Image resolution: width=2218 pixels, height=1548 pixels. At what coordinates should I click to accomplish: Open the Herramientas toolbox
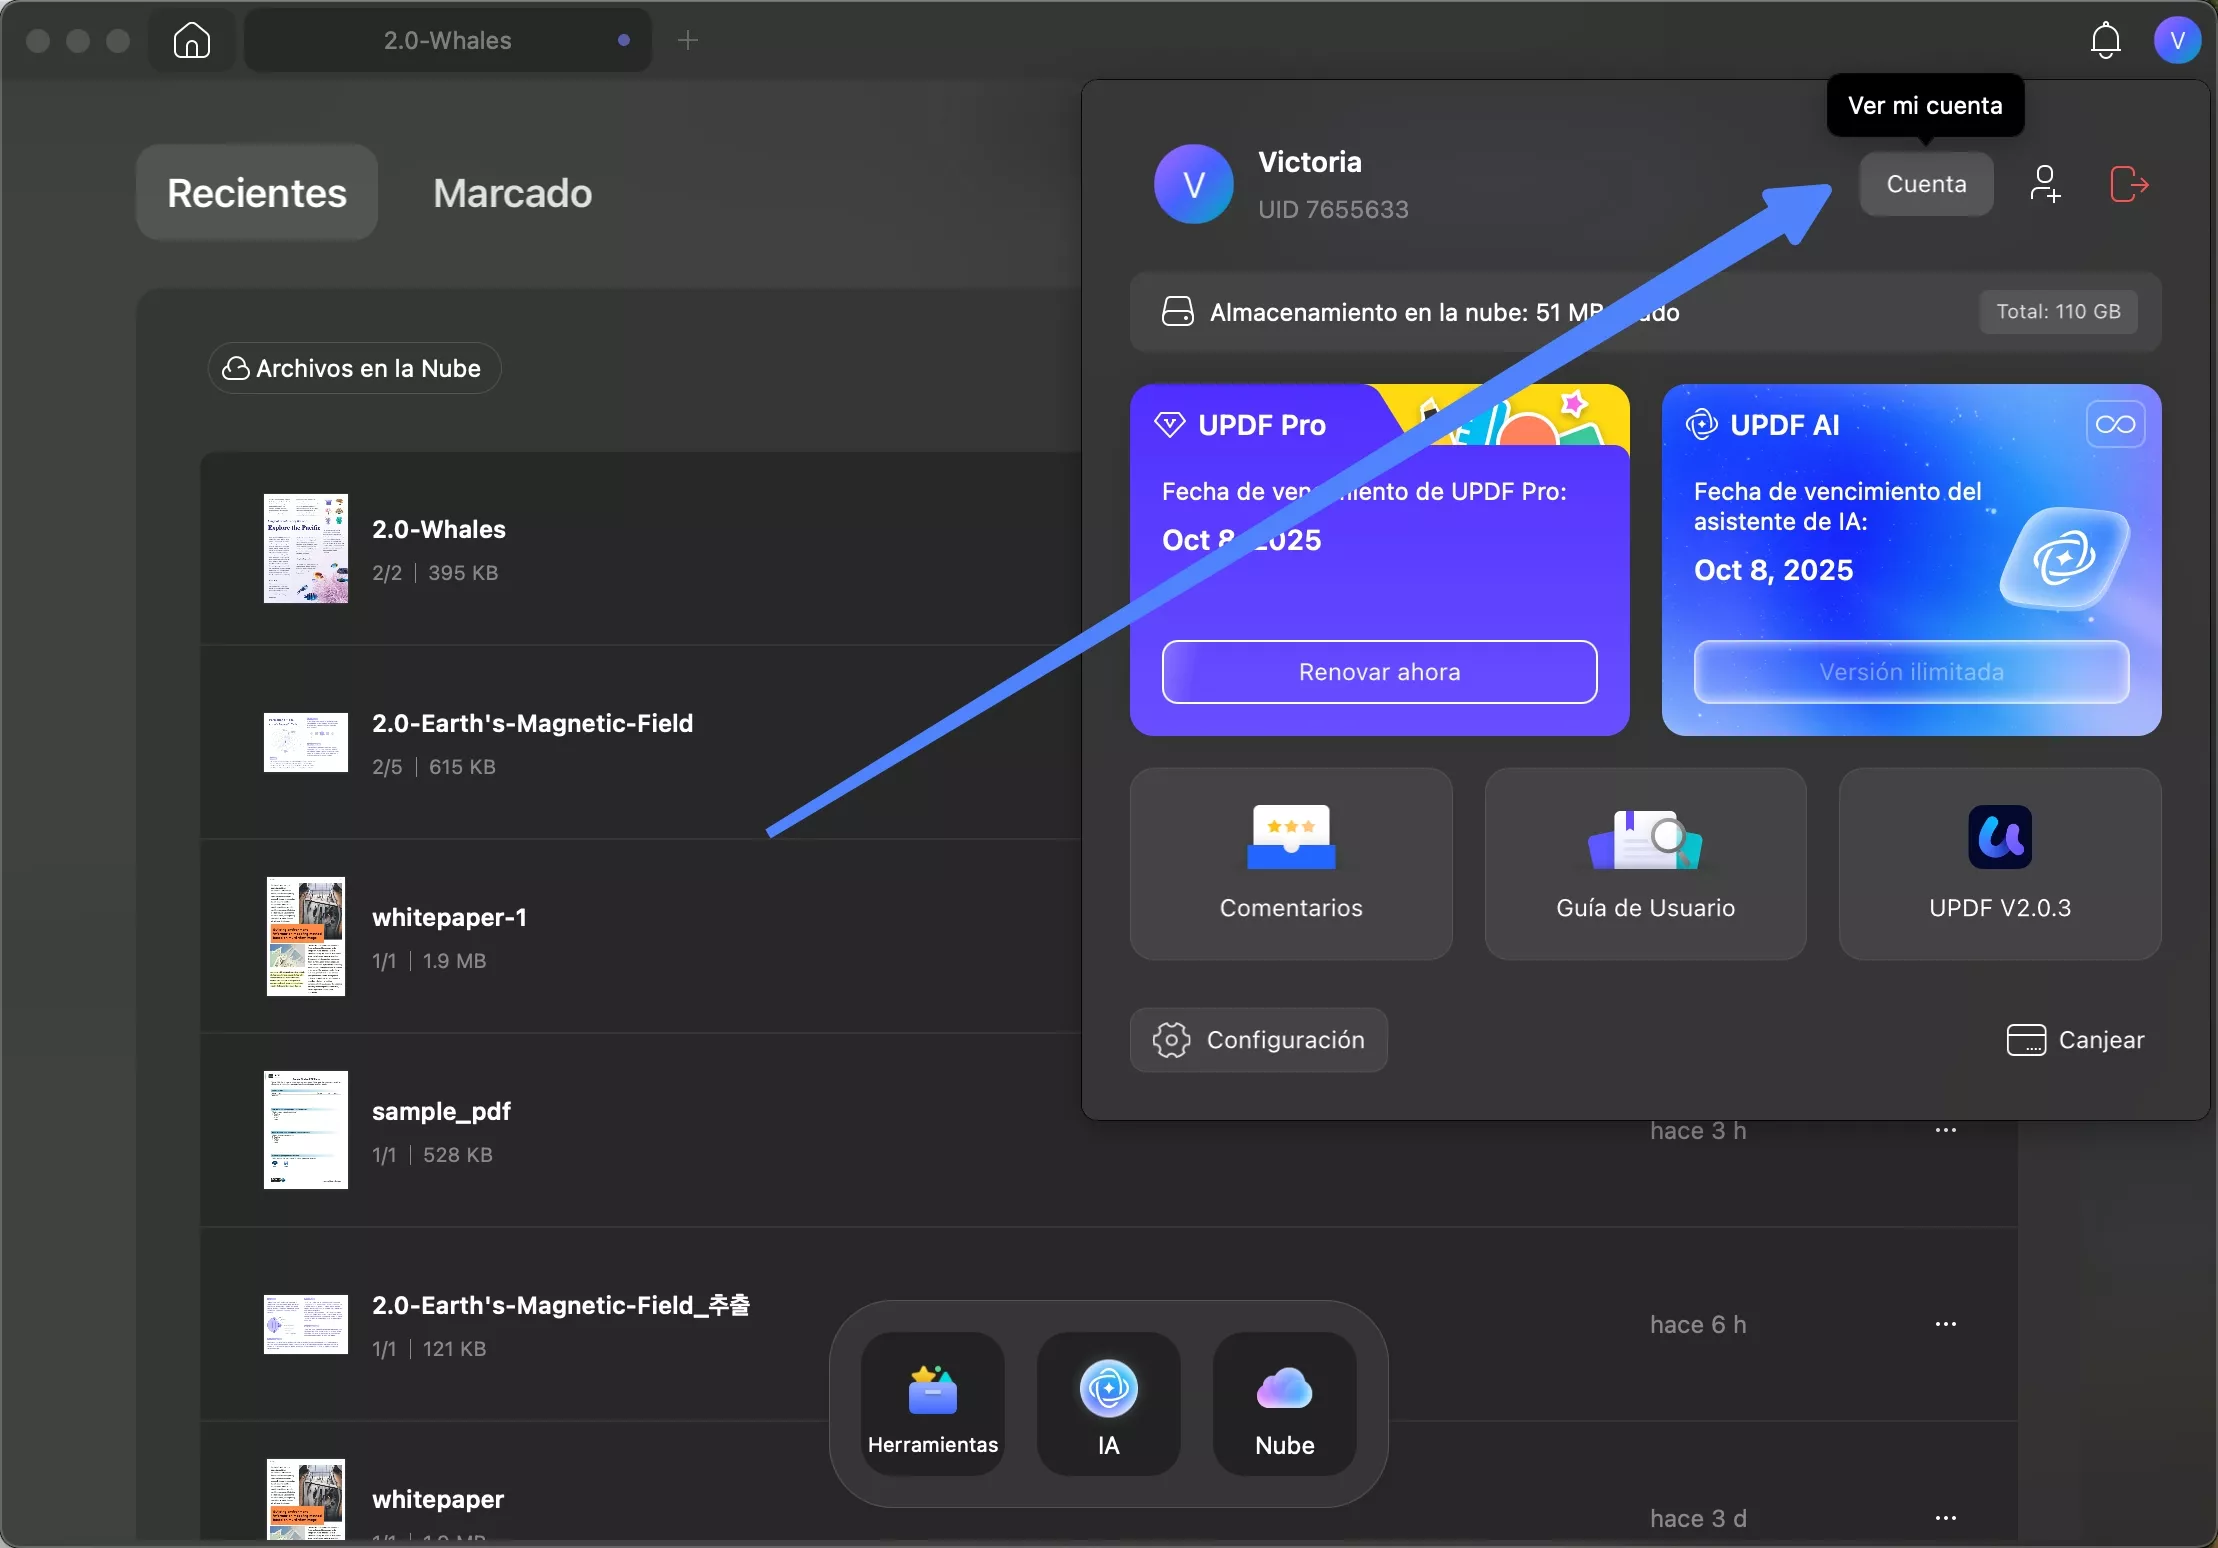pyautogui.click(x=933, y=1404)
